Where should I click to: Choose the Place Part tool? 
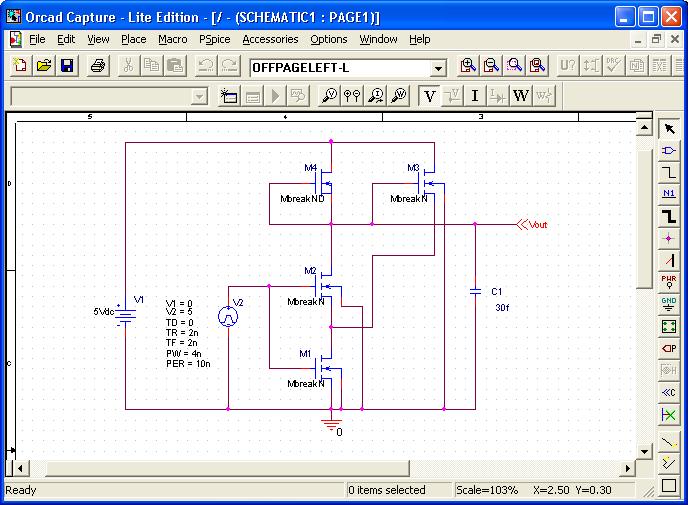coord(669,151)
